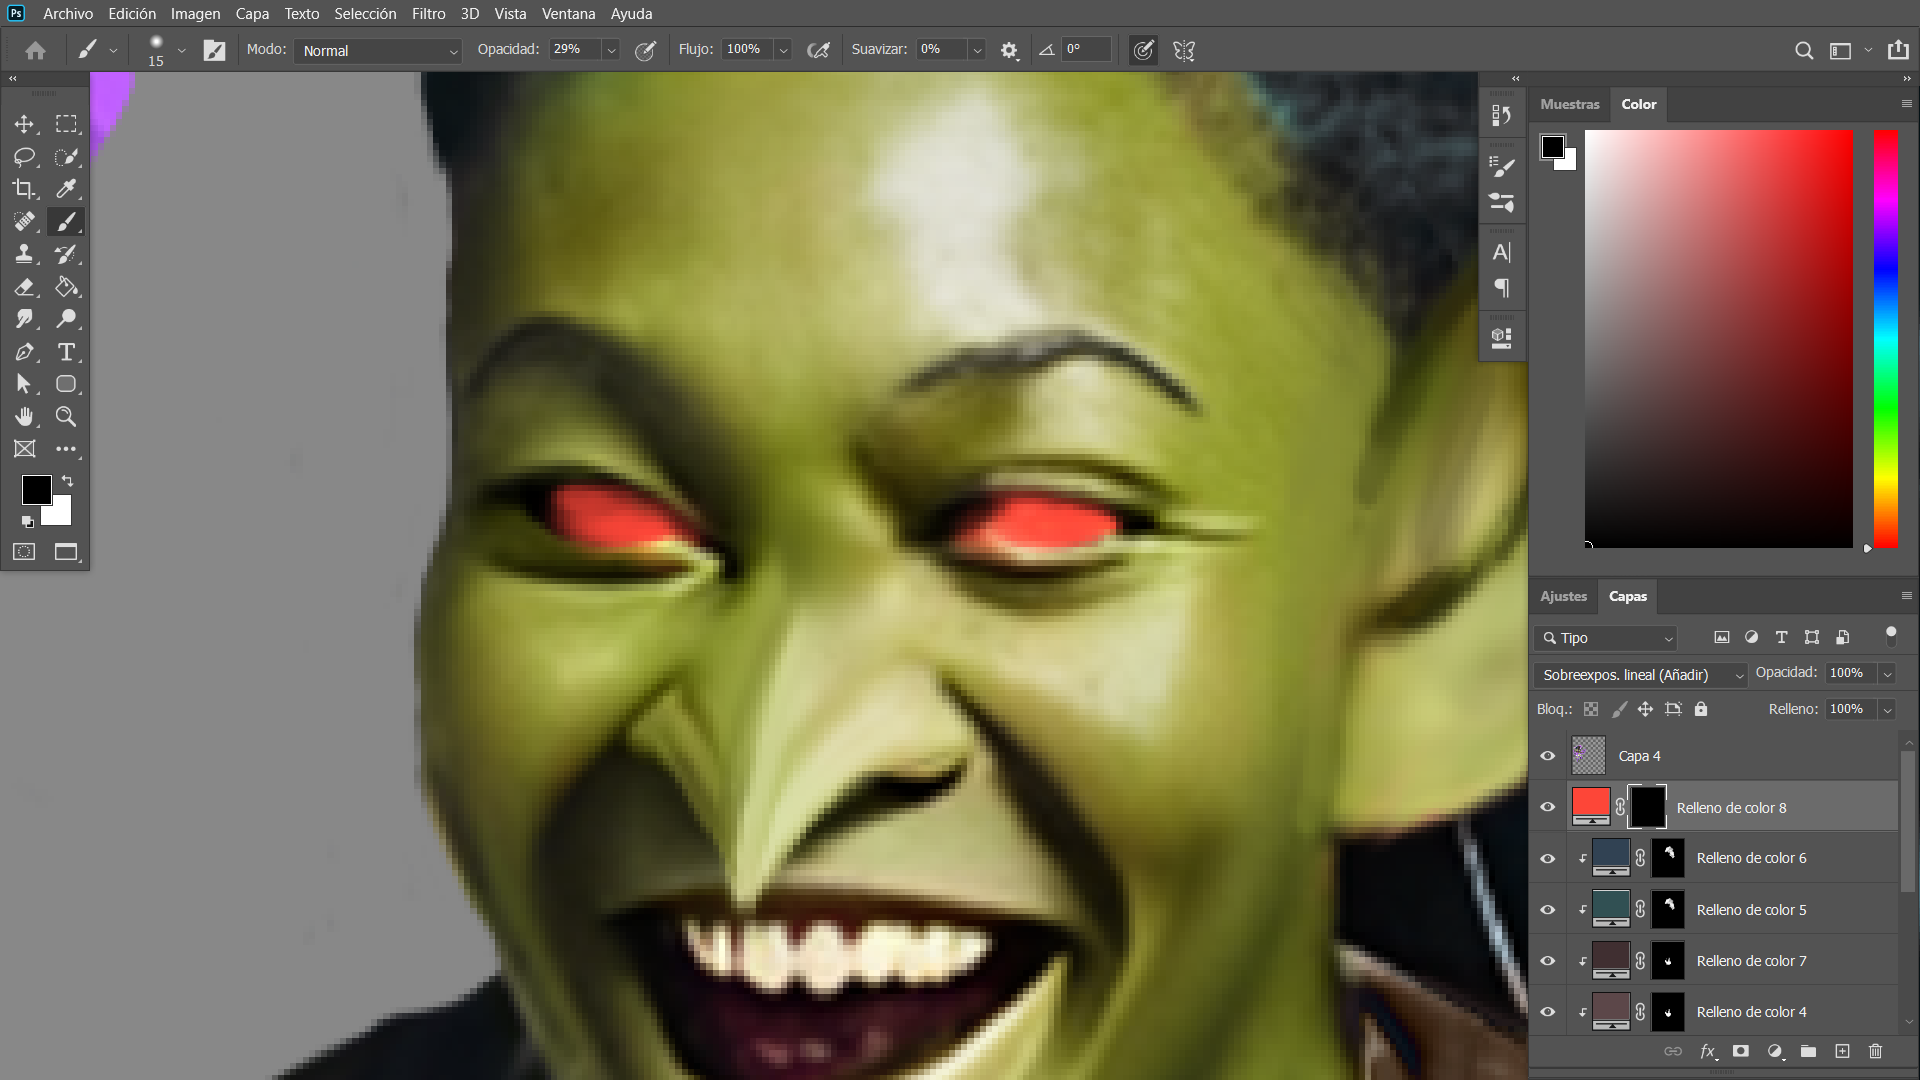Select the Rectangular Marquee tool

(66, 124)
